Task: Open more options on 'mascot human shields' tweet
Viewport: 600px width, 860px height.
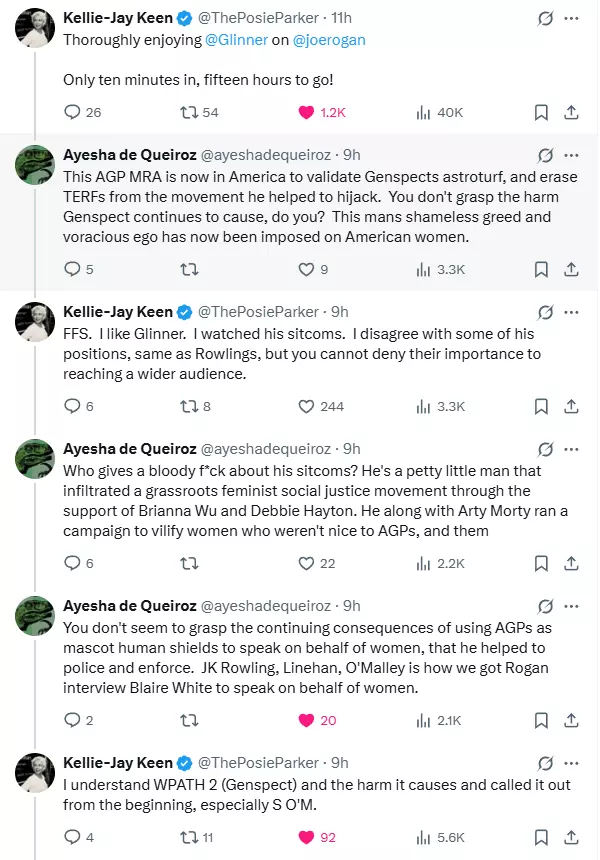Action: pyautogui.click(x=571, y=606)
